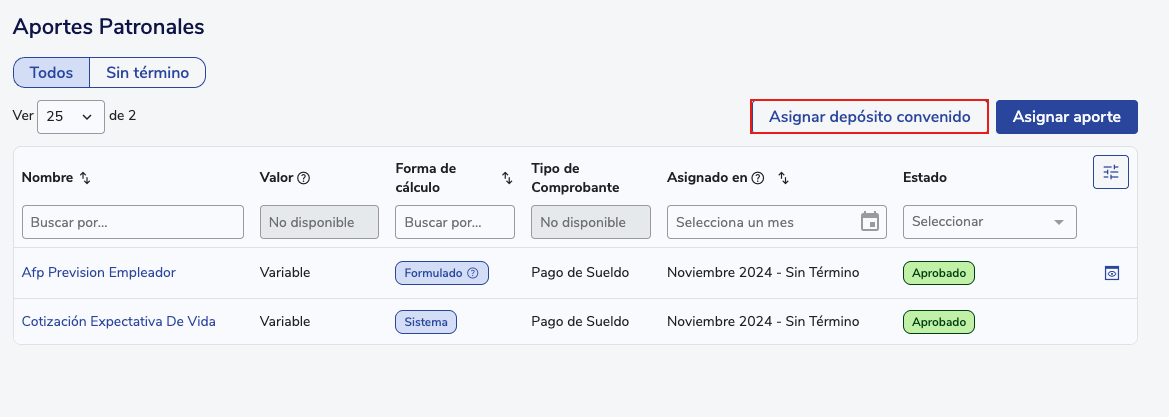The image size is (1169, 417).
Task: Open the calendar icon in month picker
Action: pyautogui.click(x=870, y=221)
